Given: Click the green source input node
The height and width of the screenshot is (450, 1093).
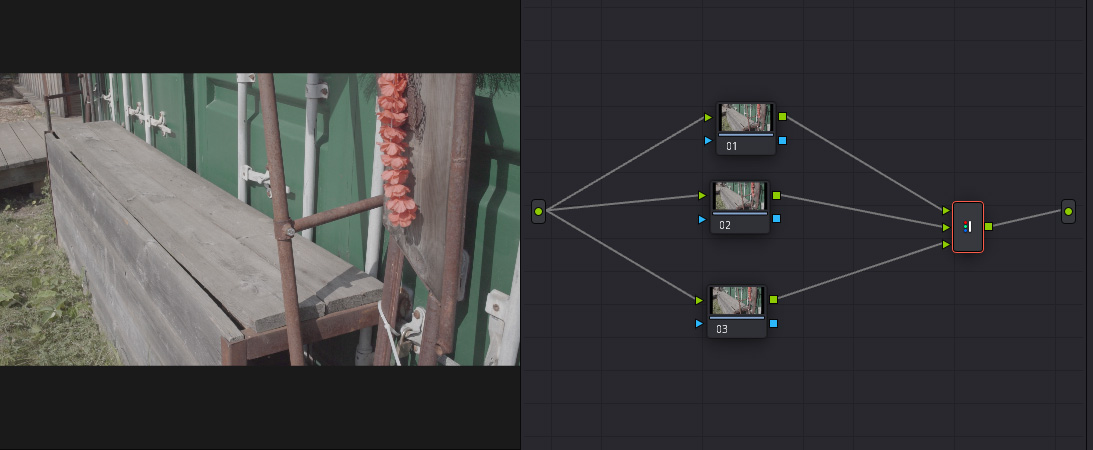Looking at the screenshot, I should (x=538, y=210).
